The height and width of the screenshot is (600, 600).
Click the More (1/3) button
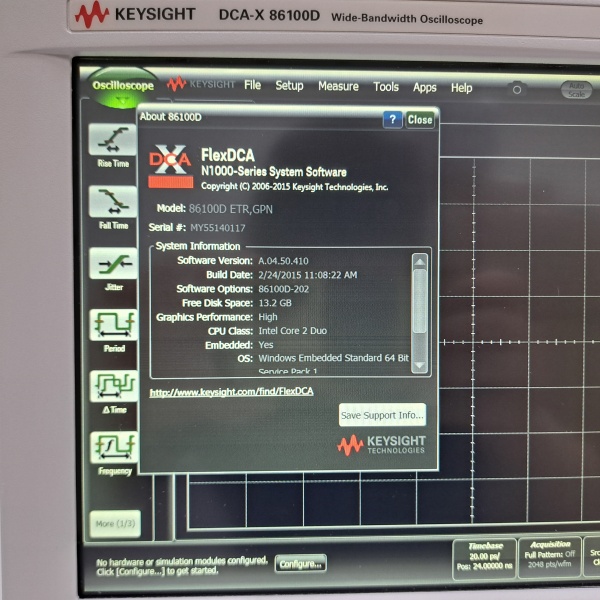[x=115, y=523]
